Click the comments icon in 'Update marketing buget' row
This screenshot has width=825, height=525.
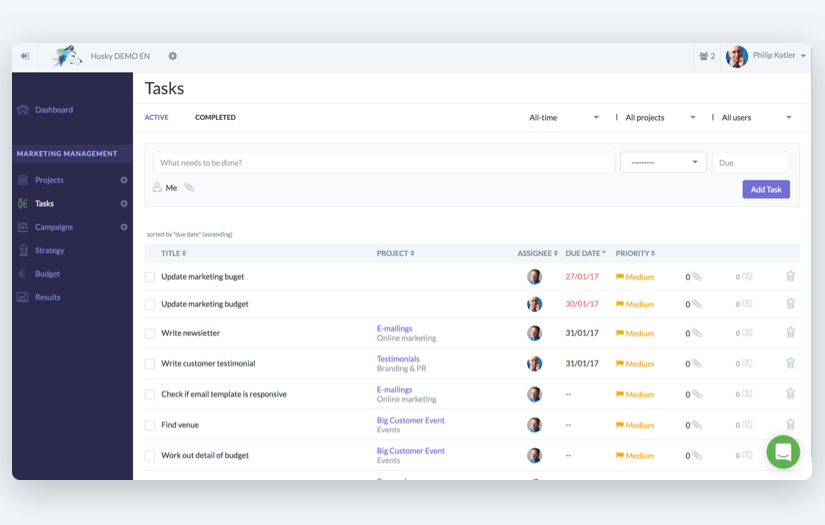(747, 276)
